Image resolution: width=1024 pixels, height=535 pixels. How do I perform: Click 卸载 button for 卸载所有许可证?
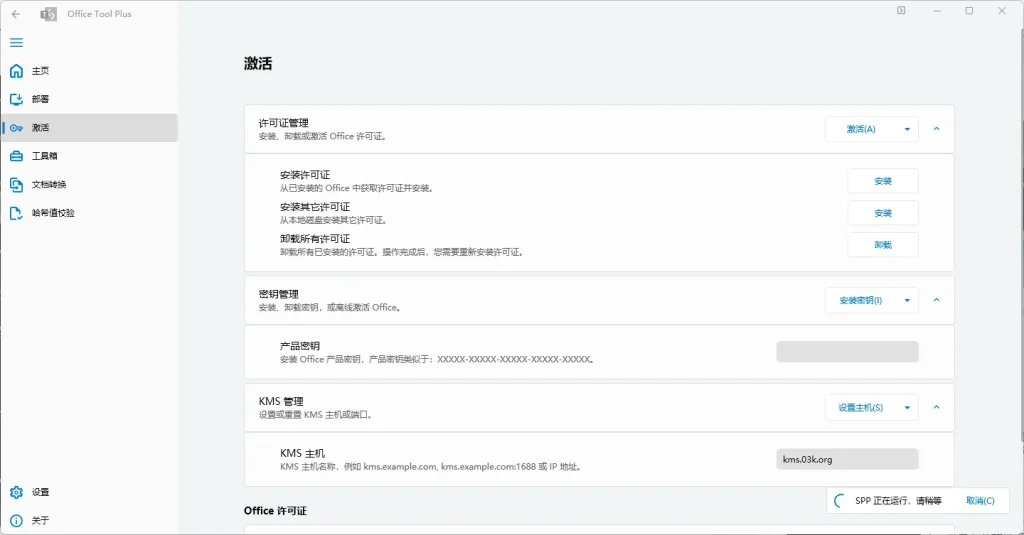[883, 245]
